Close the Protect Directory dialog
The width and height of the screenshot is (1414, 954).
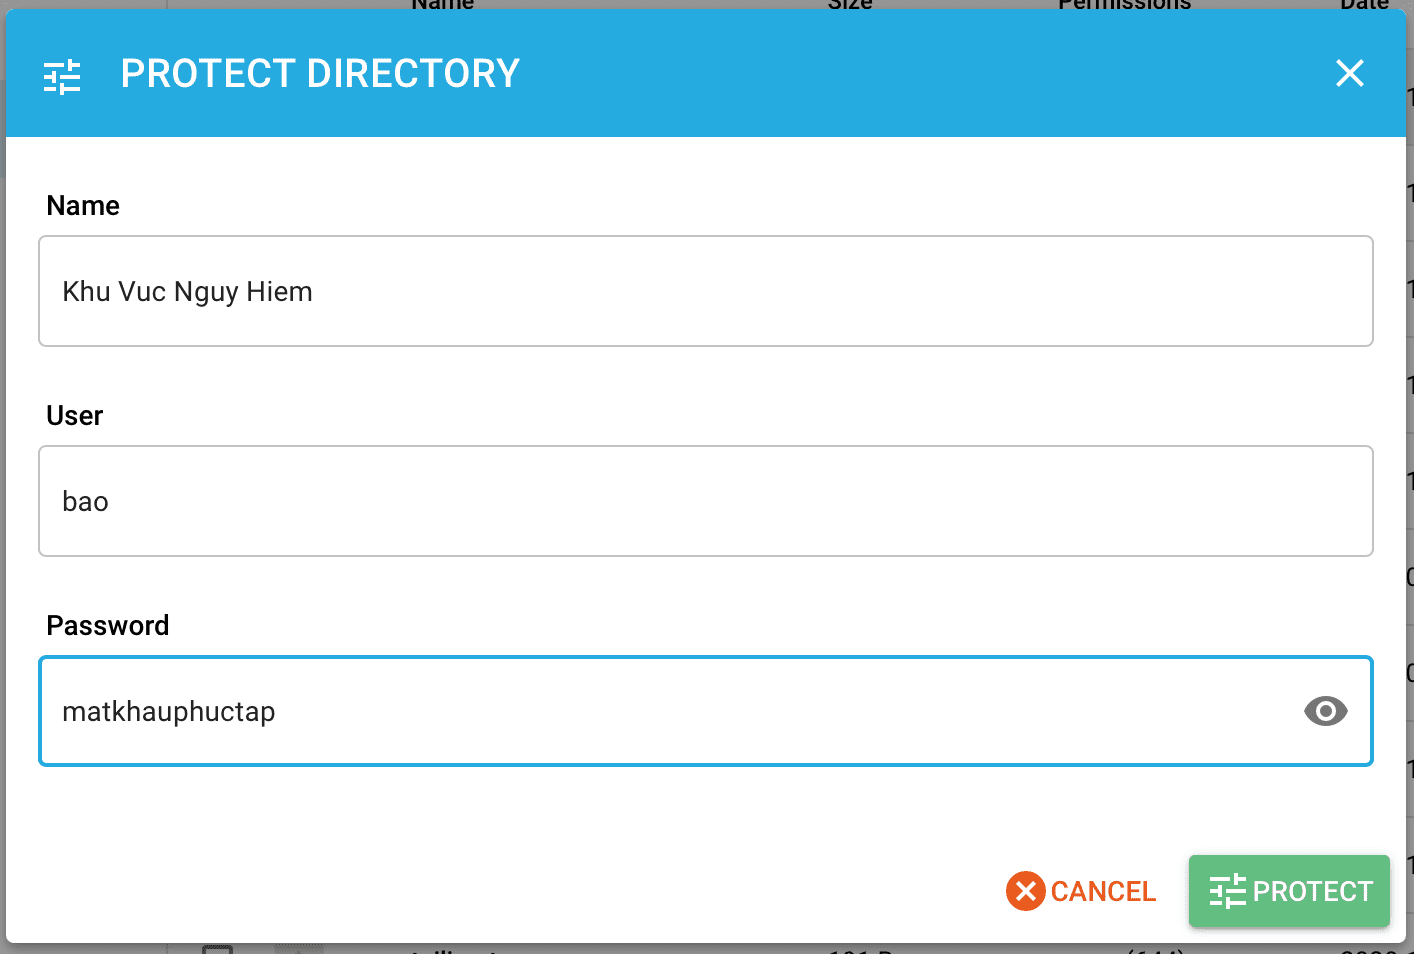[x=1350, y=73]
